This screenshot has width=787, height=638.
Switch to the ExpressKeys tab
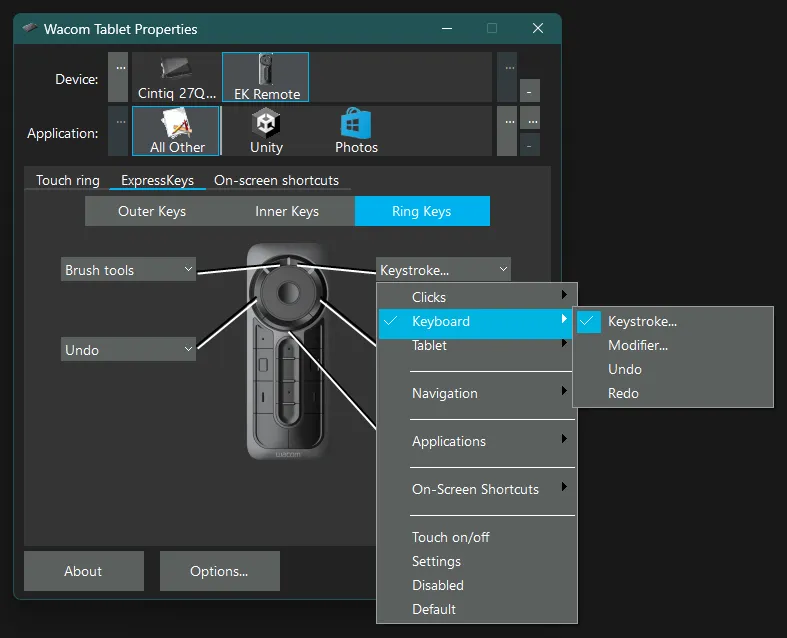point(157,180)
